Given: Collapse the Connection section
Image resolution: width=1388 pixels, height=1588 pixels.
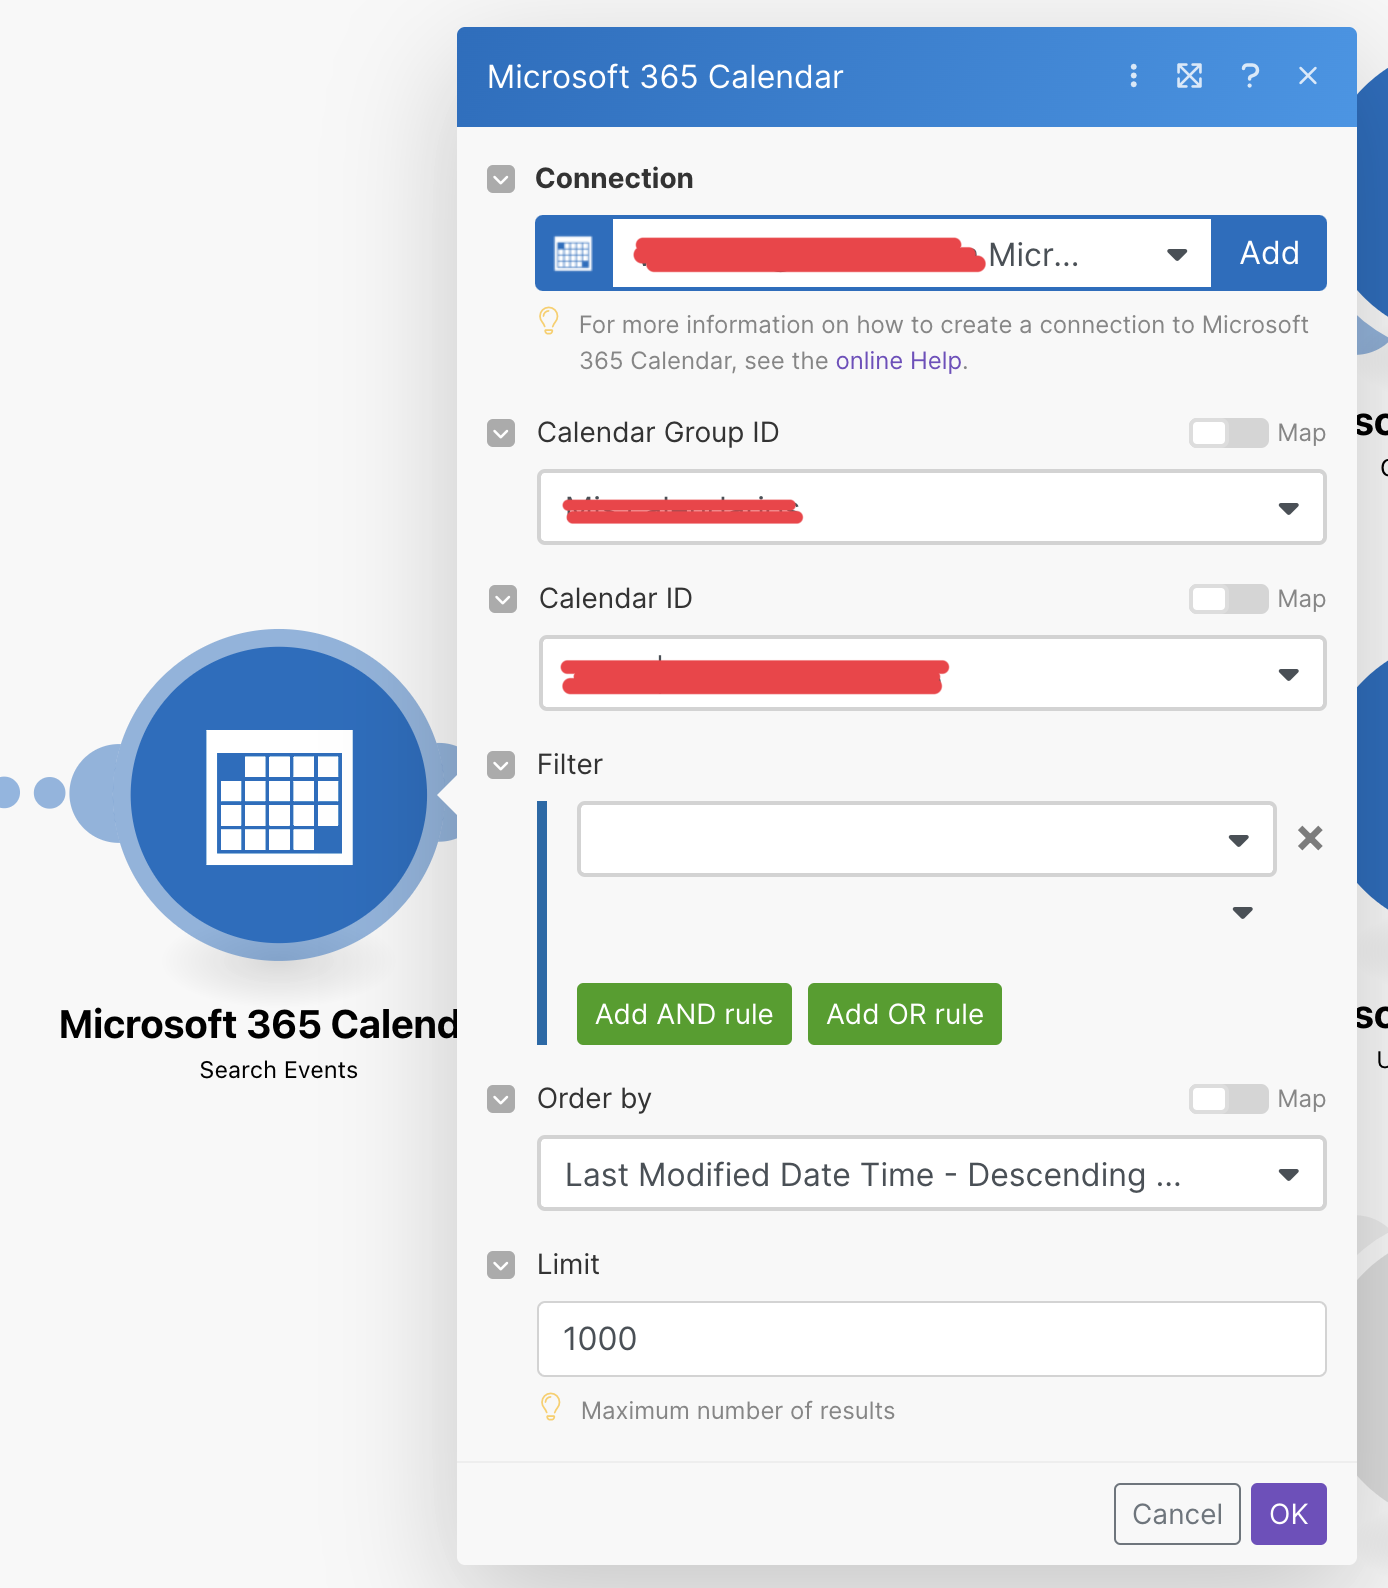Looking at the screenshot, I should coord(501,179).
